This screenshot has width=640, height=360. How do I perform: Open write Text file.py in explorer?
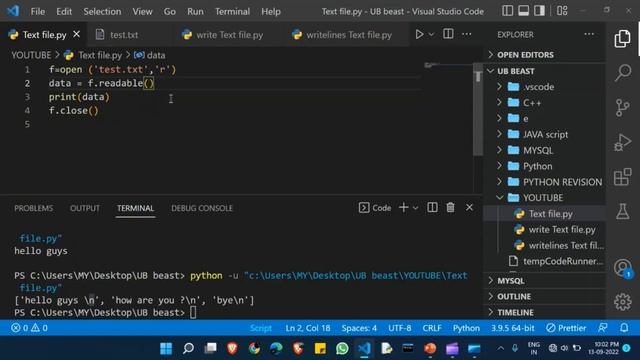point(562,229)
